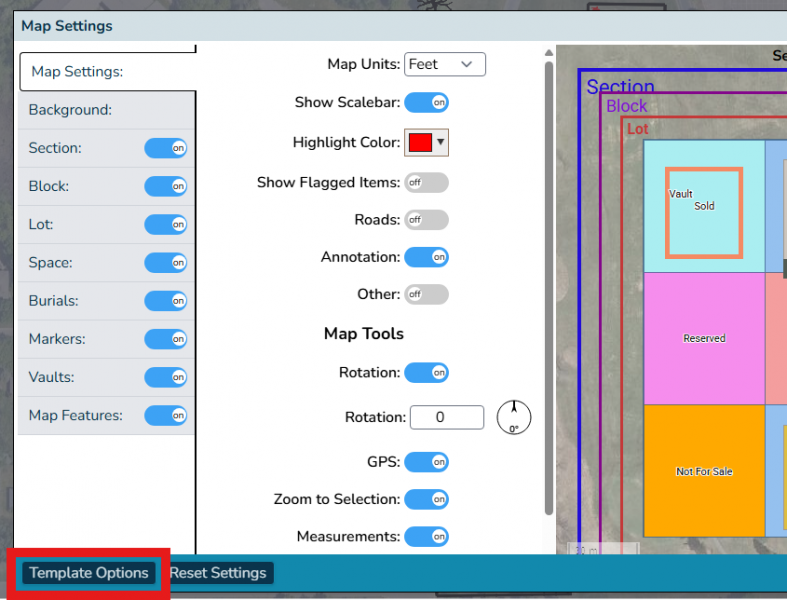Toggle the Section layer switch
The image size is (787, 600).
166,148
